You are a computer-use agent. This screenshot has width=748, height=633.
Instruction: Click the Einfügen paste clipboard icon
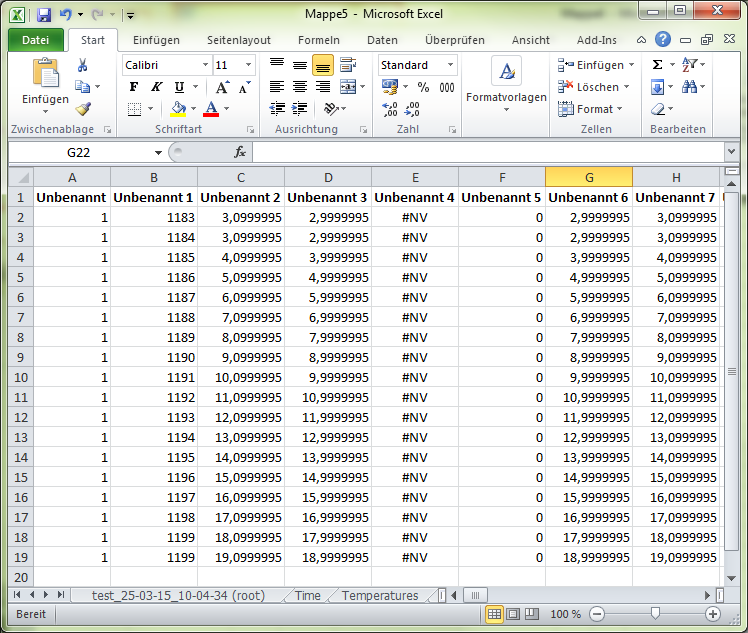tap(45, 73)
